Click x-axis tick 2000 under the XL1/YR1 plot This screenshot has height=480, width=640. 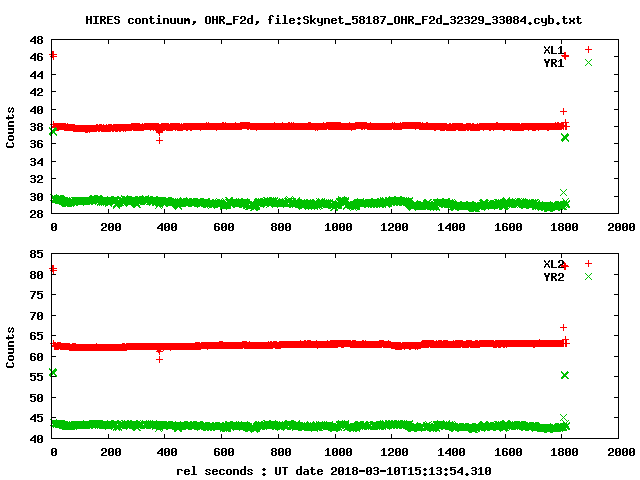pyautogui.click(x=621, y=227)
